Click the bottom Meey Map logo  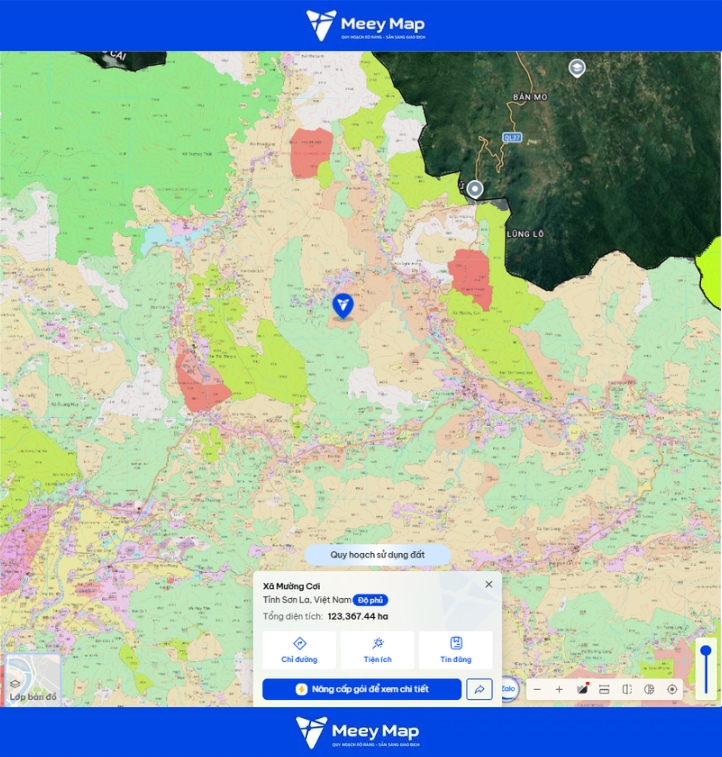click(x=358, y=732)
